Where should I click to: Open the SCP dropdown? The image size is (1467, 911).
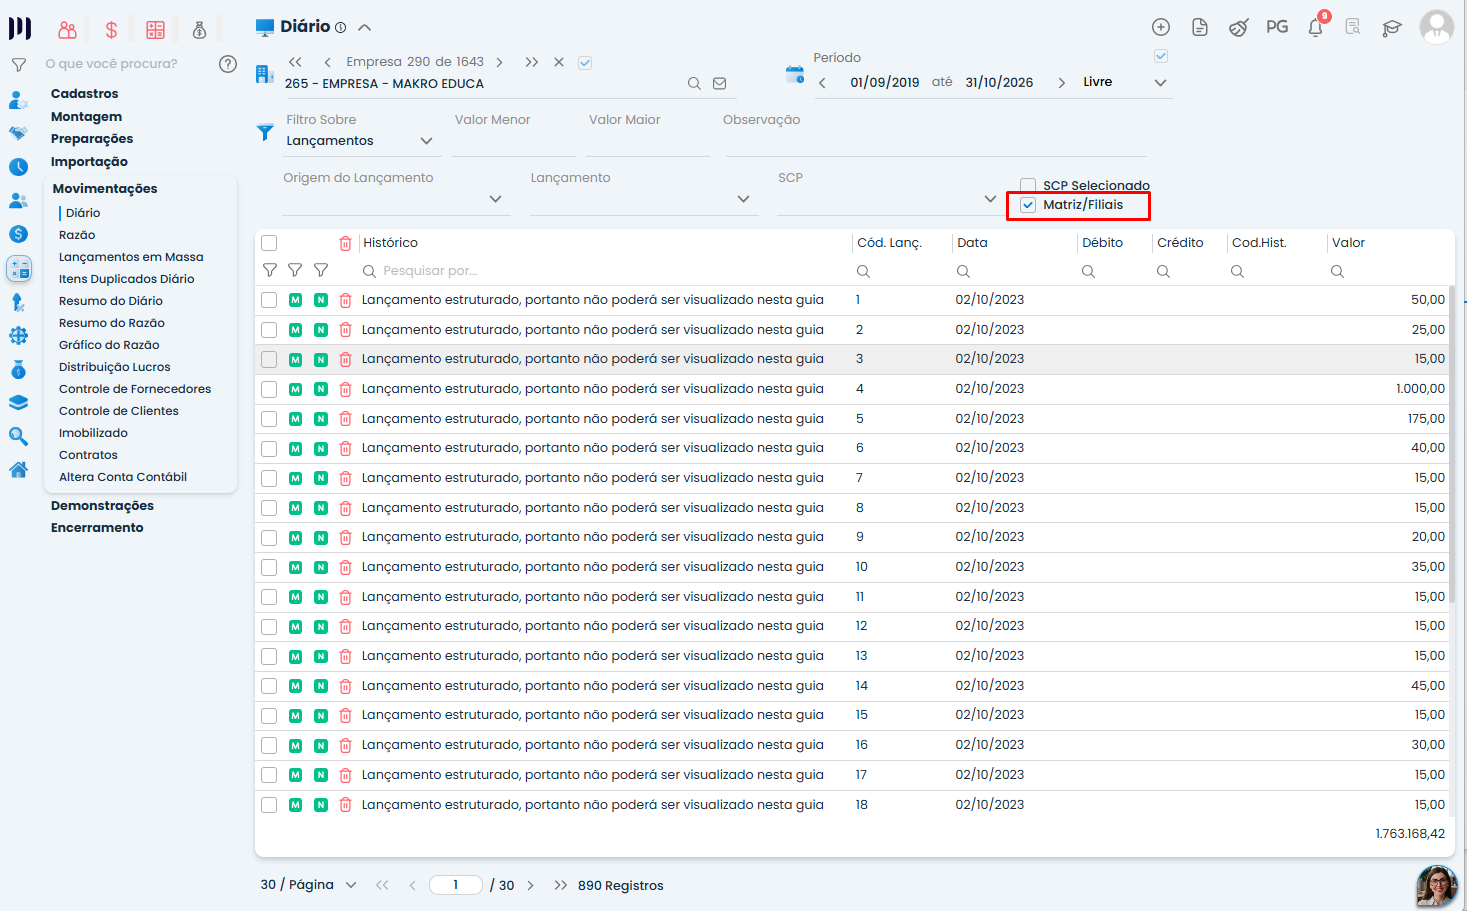click(890, 199)
